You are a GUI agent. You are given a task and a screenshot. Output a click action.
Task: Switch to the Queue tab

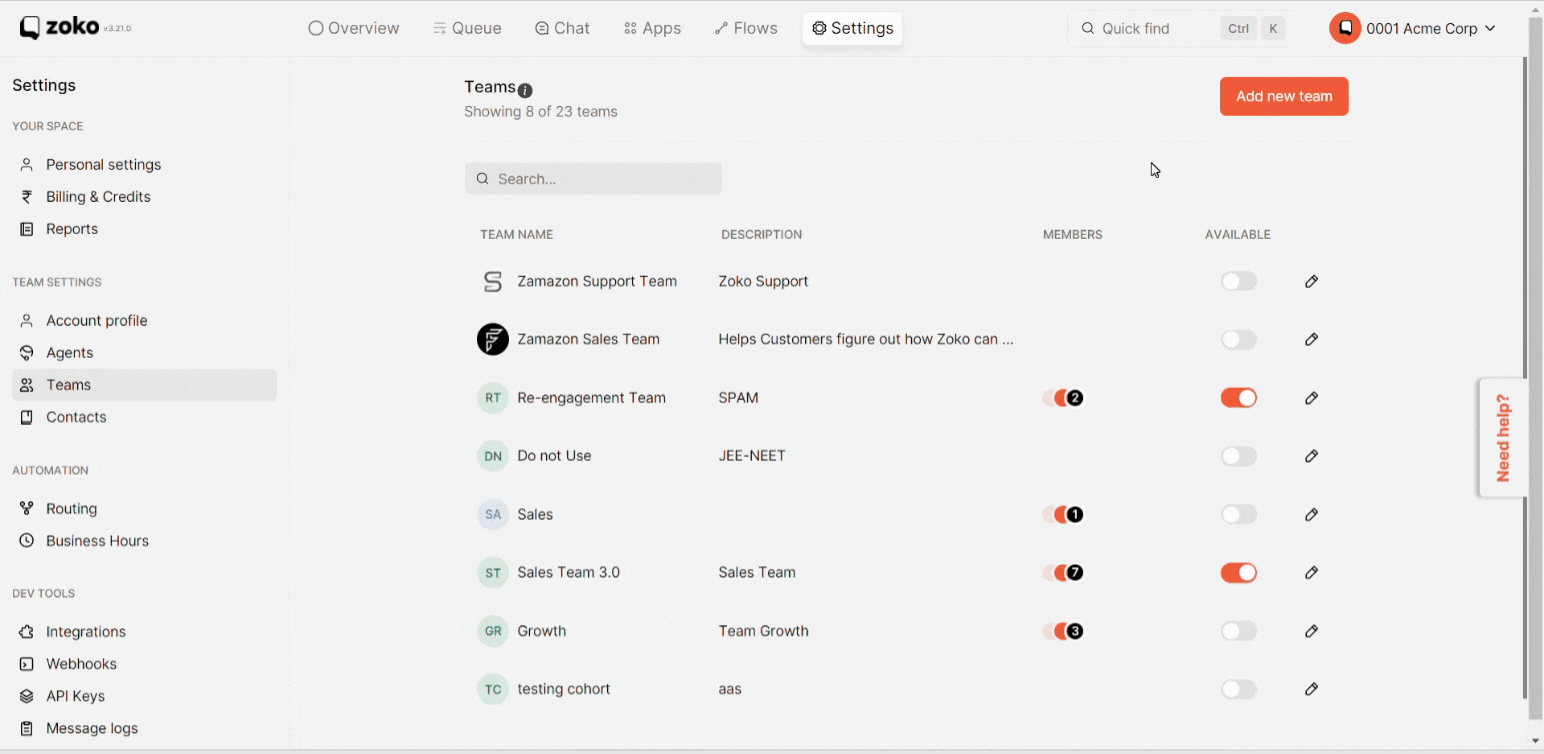[467, 28]
